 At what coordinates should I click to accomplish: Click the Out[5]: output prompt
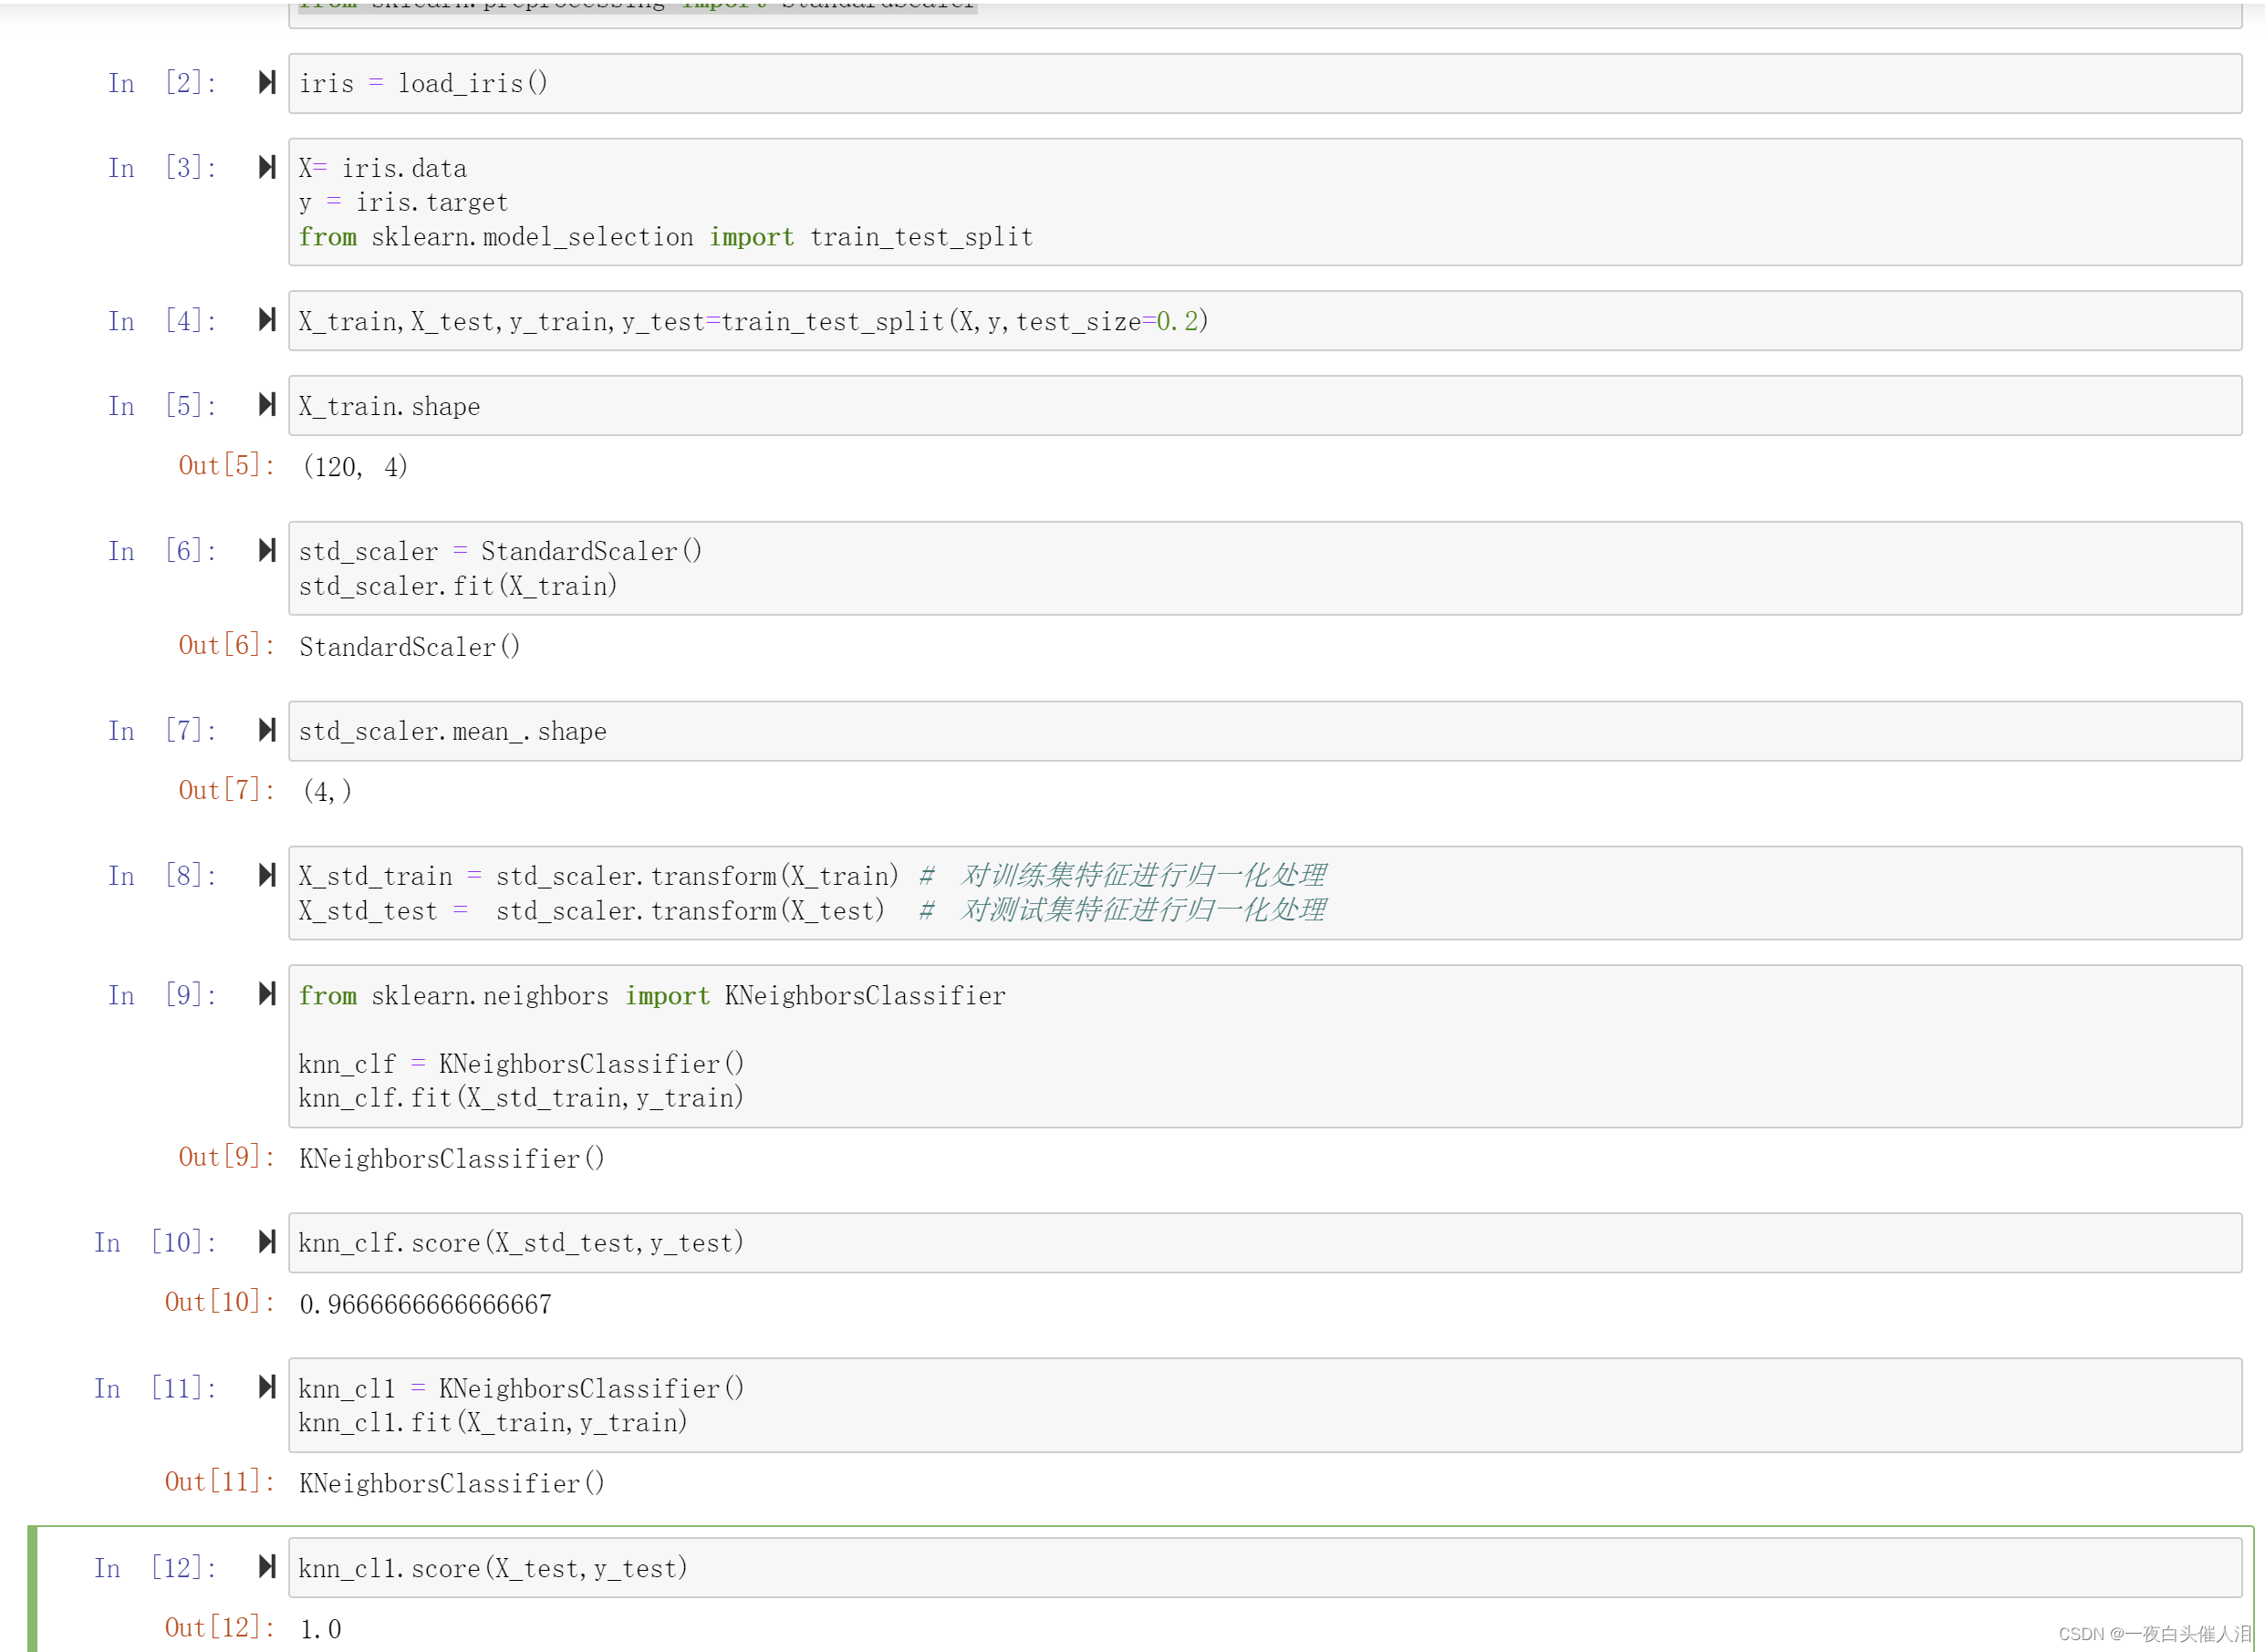pos(227,465)
